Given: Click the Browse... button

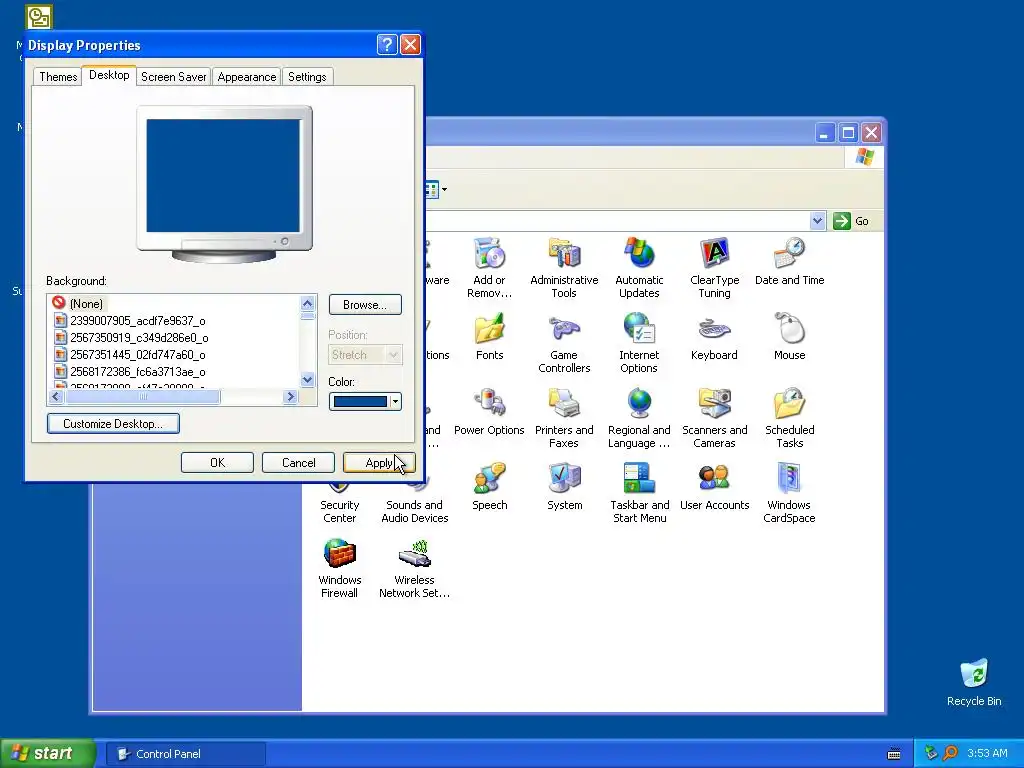Looking at the screenshot, I should tap(364, 305).
